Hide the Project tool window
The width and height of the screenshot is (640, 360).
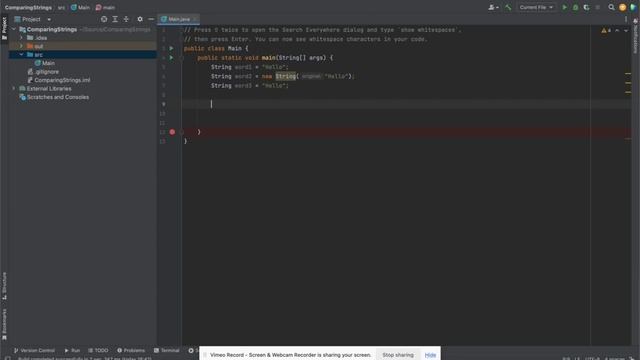(x=151, y=19)
